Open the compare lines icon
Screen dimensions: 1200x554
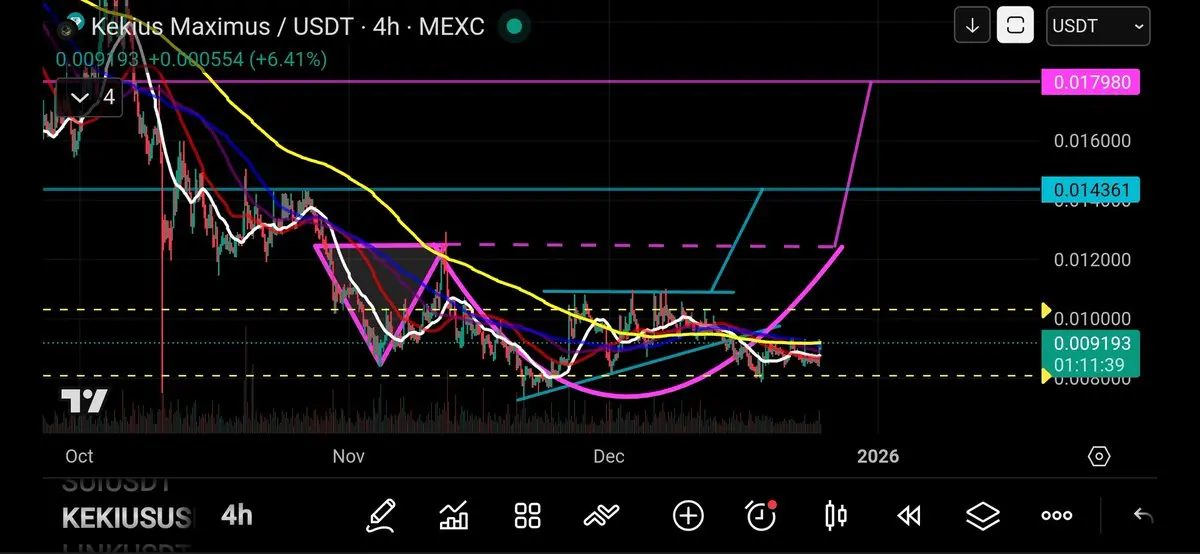click(x=603, y=515)
